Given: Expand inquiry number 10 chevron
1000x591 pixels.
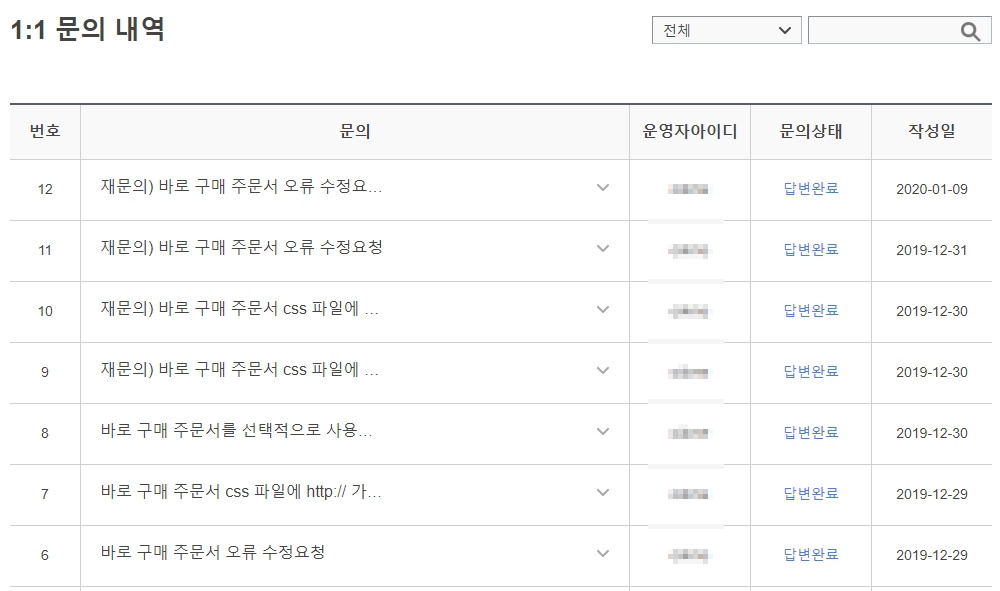Looking at the screenshot, I should coord(602,310).
